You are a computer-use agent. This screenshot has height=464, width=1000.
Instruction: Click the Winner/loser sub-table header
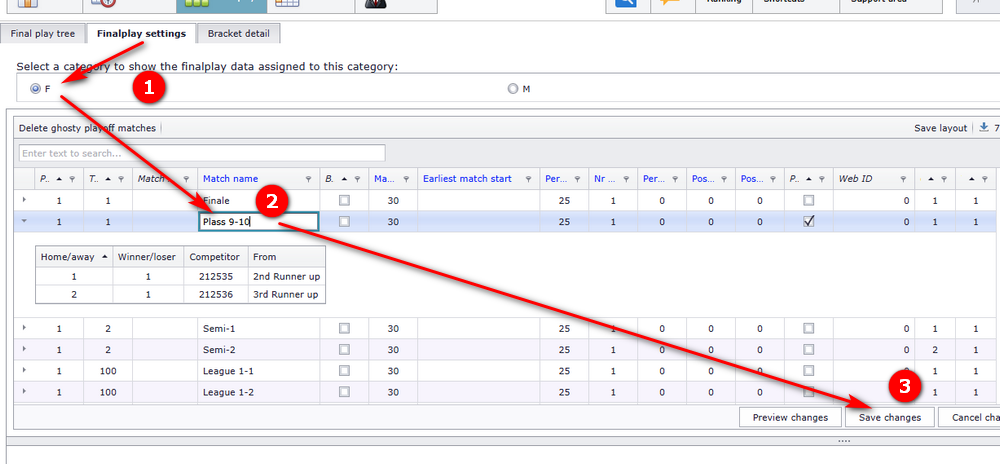(148, 257)
